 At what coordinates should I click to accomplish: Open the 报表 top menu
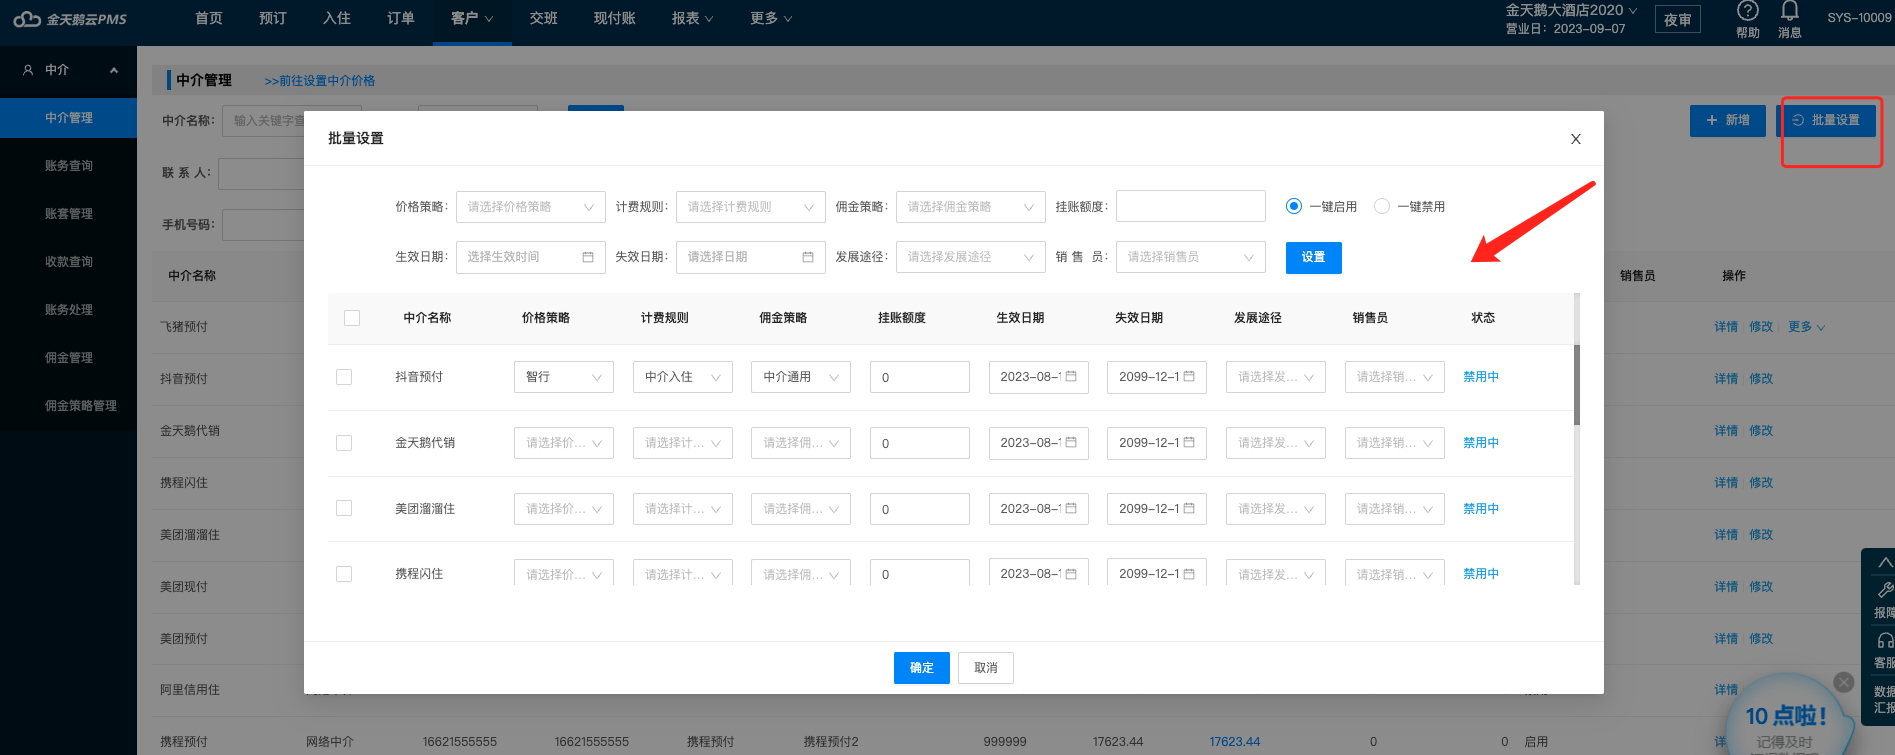click(693, 19)
